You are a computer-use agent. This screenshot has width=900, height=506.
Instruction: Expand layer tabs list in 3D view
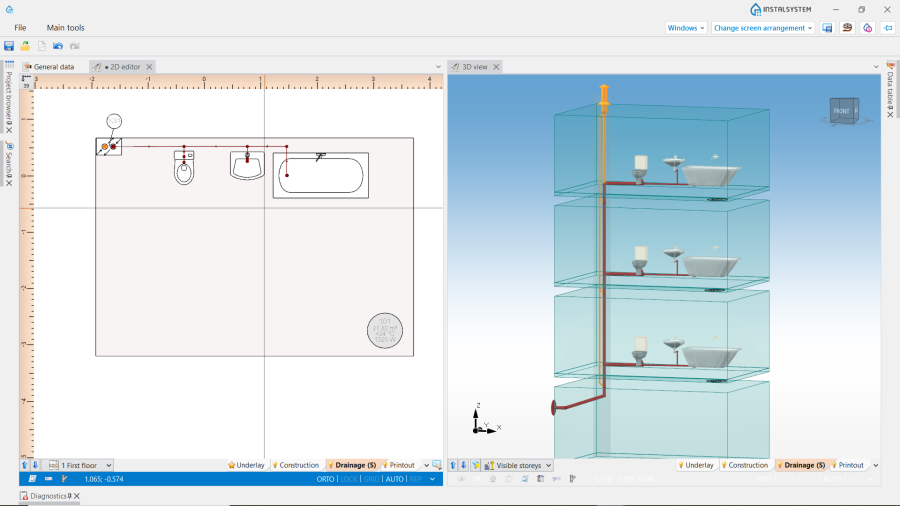point(875,465)
